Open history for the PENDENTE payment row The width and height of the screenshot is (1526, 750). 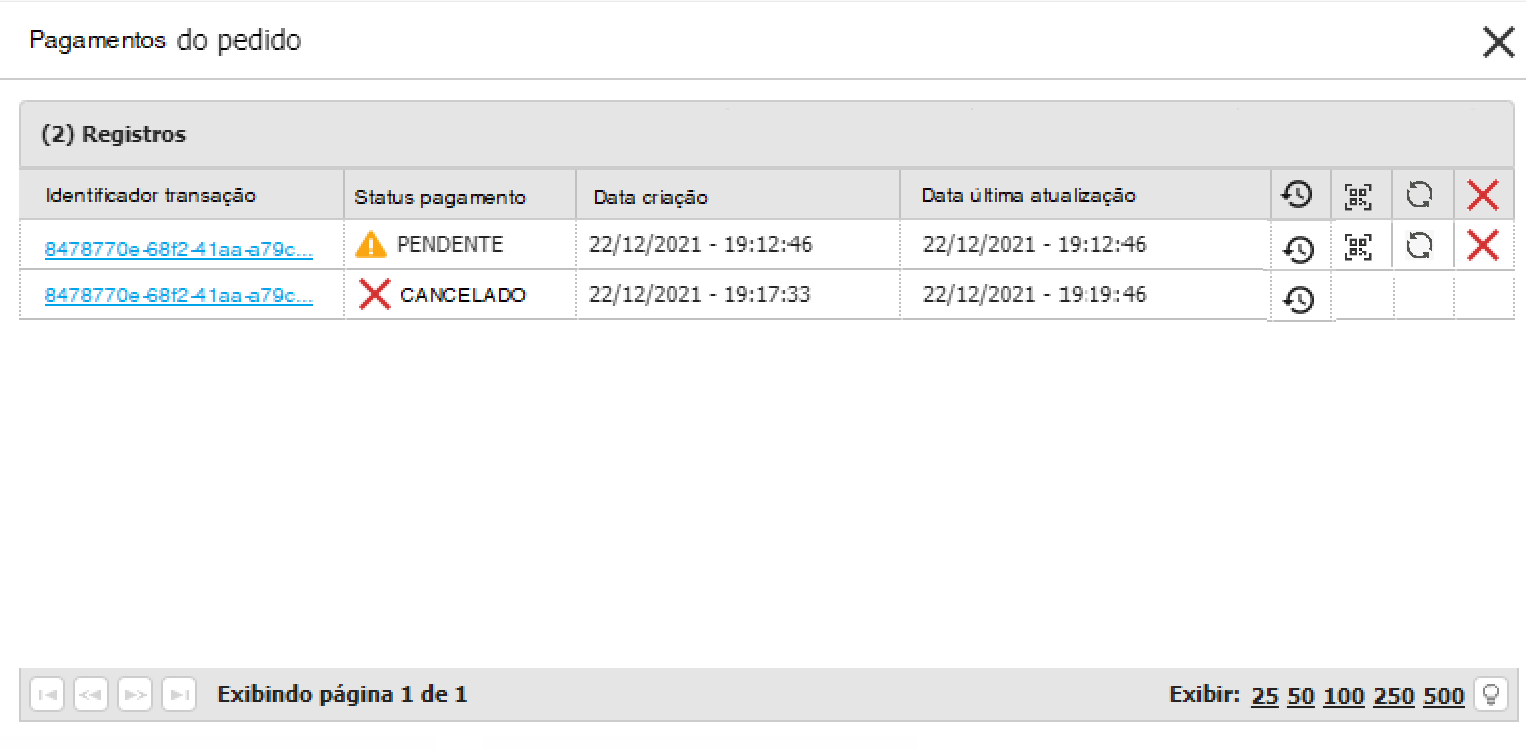point(1298,248)
